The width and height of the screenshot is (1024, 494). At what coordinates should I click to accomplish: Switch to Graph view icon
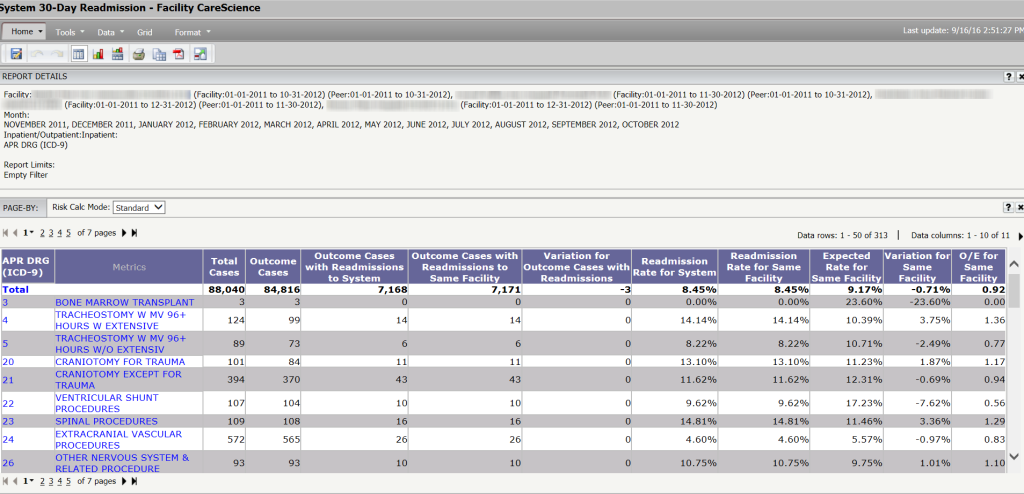click(98, 54)
